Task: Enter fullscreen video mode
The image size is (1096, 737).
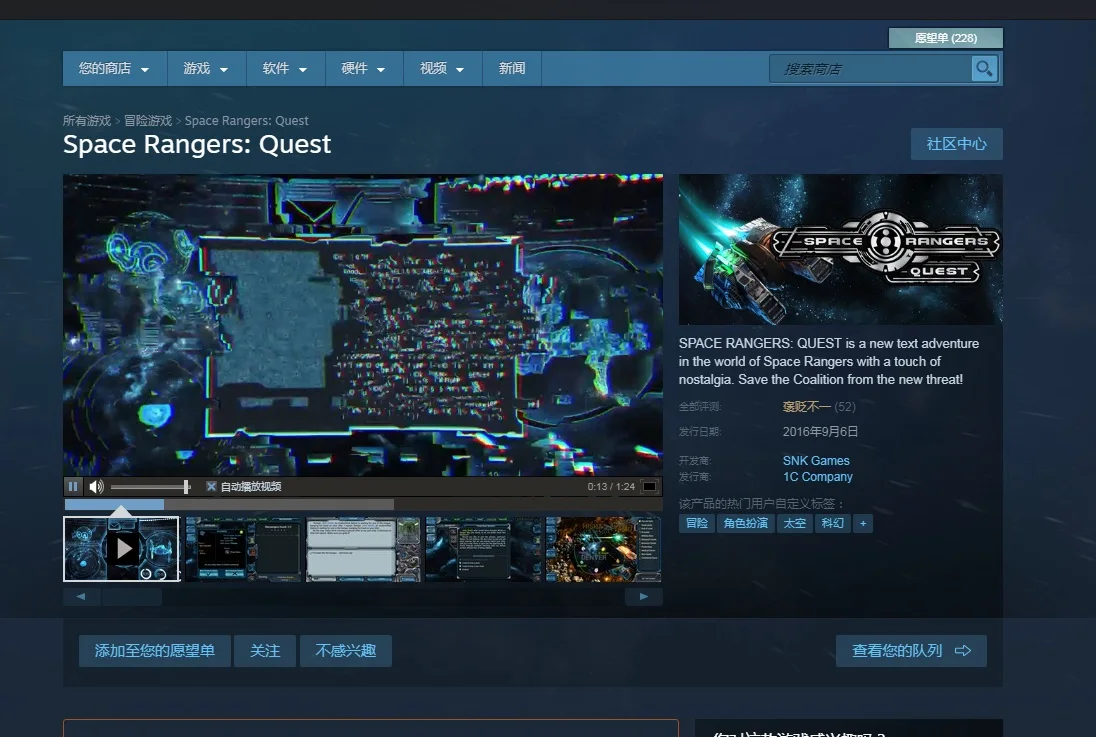Action: 649,487
